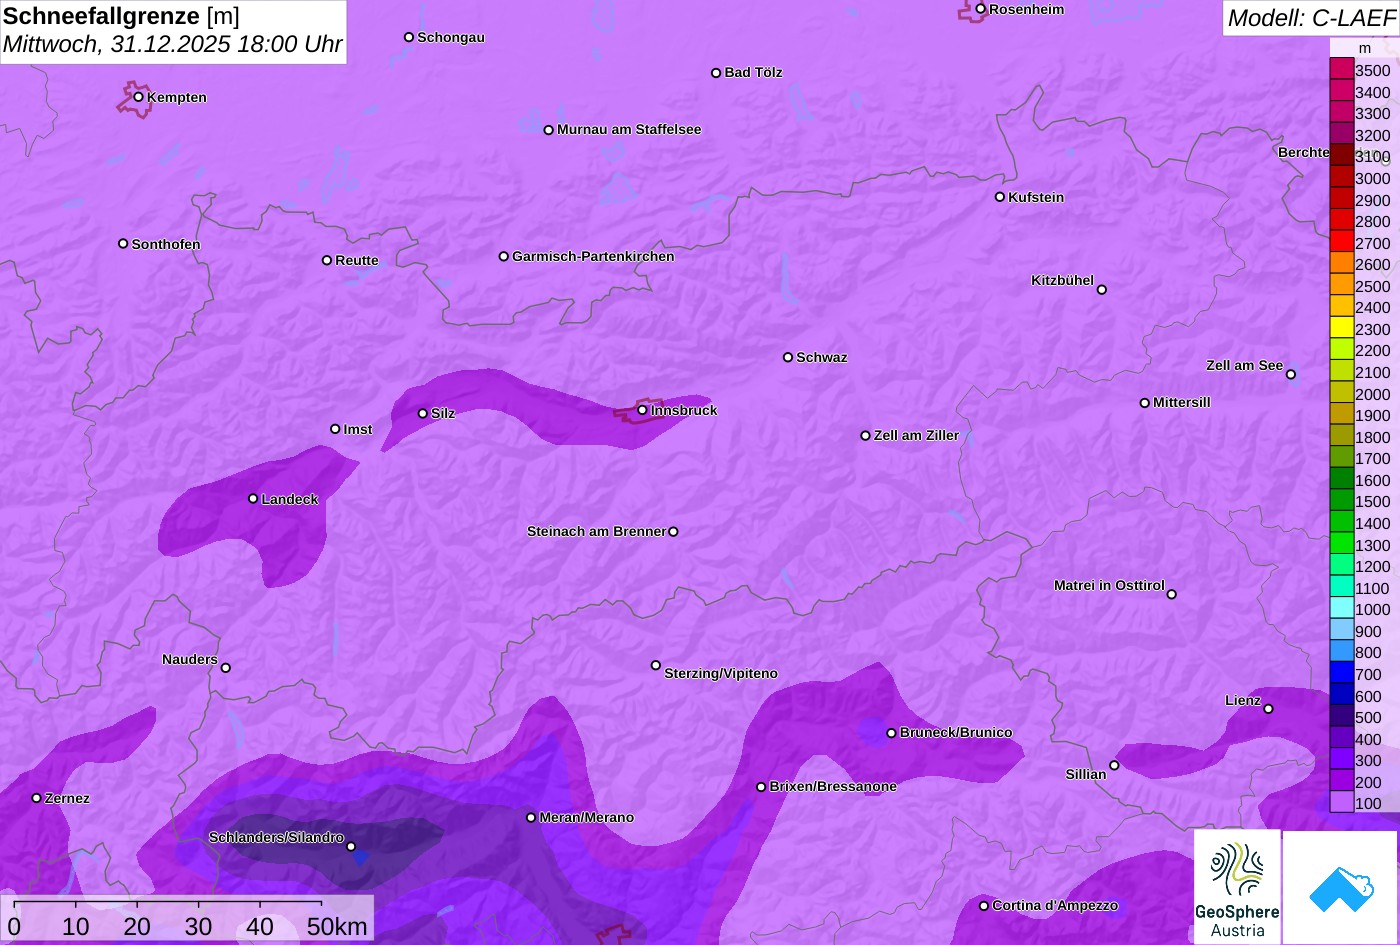Viewport: 1400px width, 945px height.
Task: Click the 3000 legend value
Action: tap(1372, 178)
